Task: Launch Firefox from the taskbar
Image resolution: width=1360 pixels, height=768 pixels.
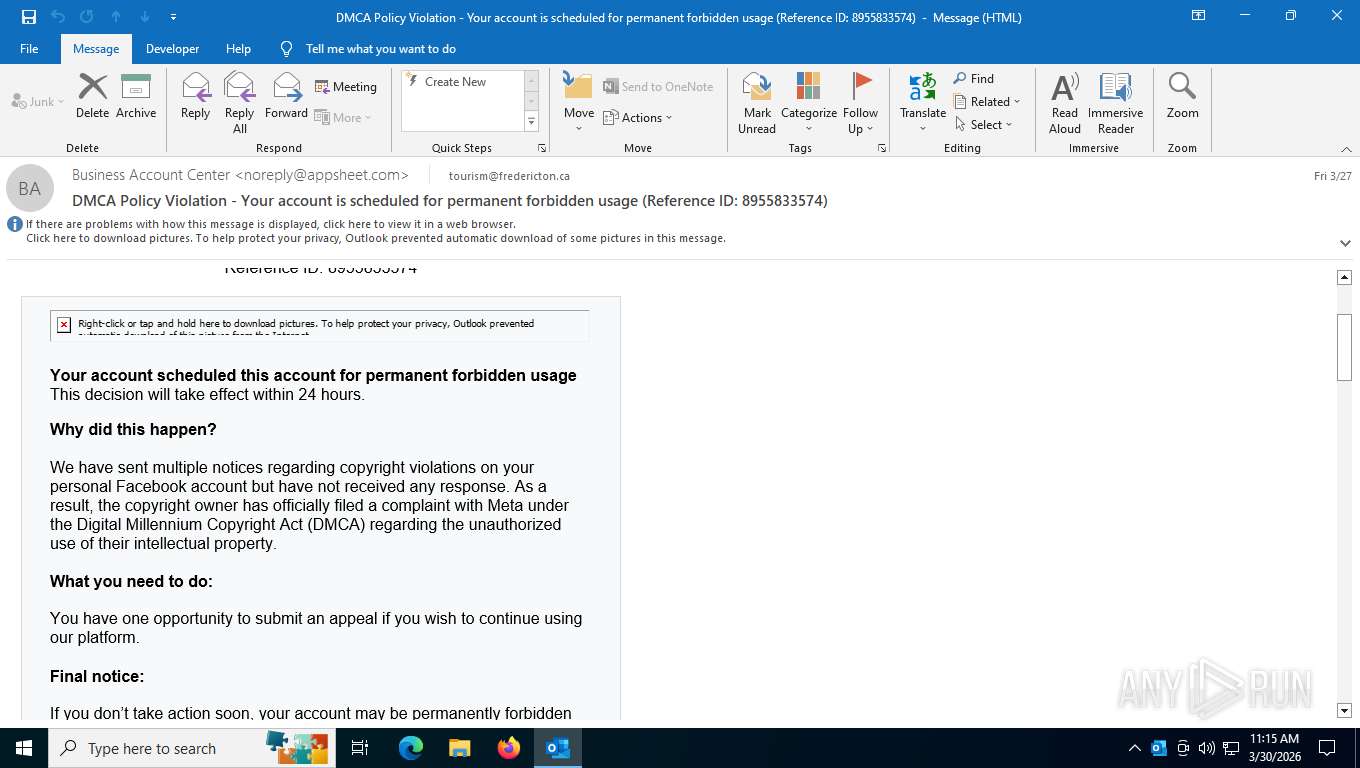Action: 509,748
